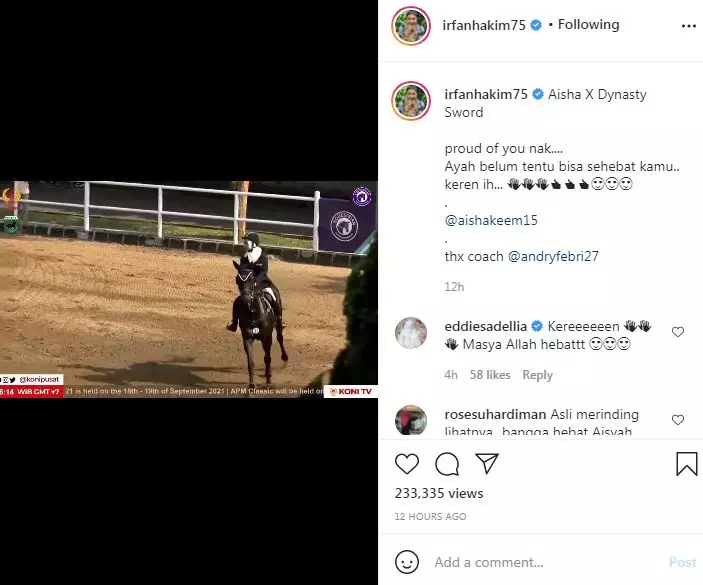703x585 pixels.
Task: Toggle the Following button
Action: click(588, 25)
